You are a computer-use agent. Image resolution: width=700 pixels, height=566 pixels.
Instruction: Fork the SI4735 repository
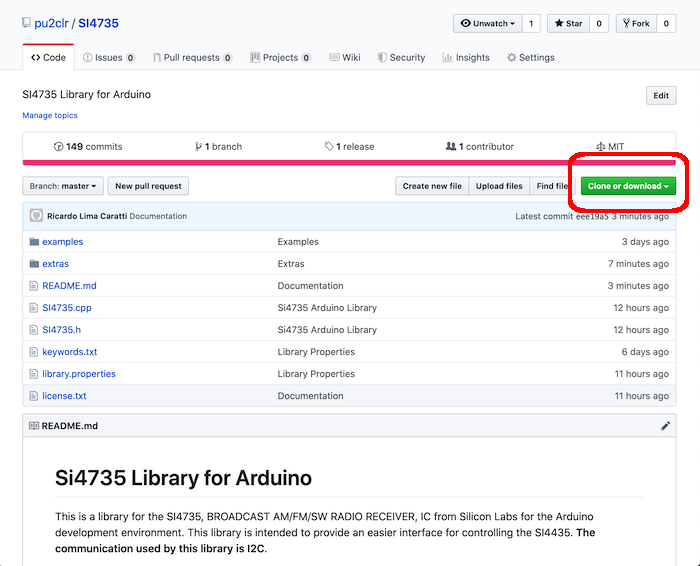click(636, 23)
